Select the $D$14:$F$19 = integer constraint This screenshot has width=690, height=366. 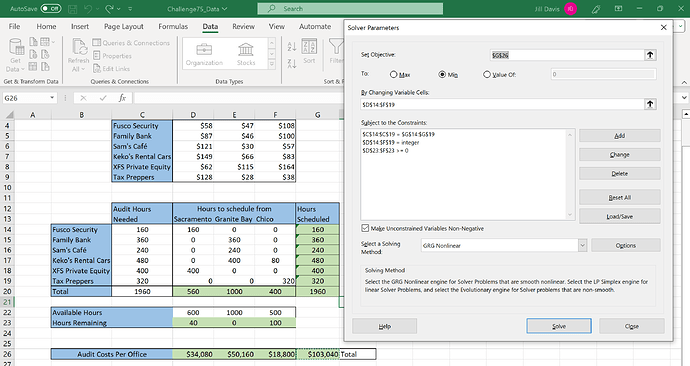391,143
